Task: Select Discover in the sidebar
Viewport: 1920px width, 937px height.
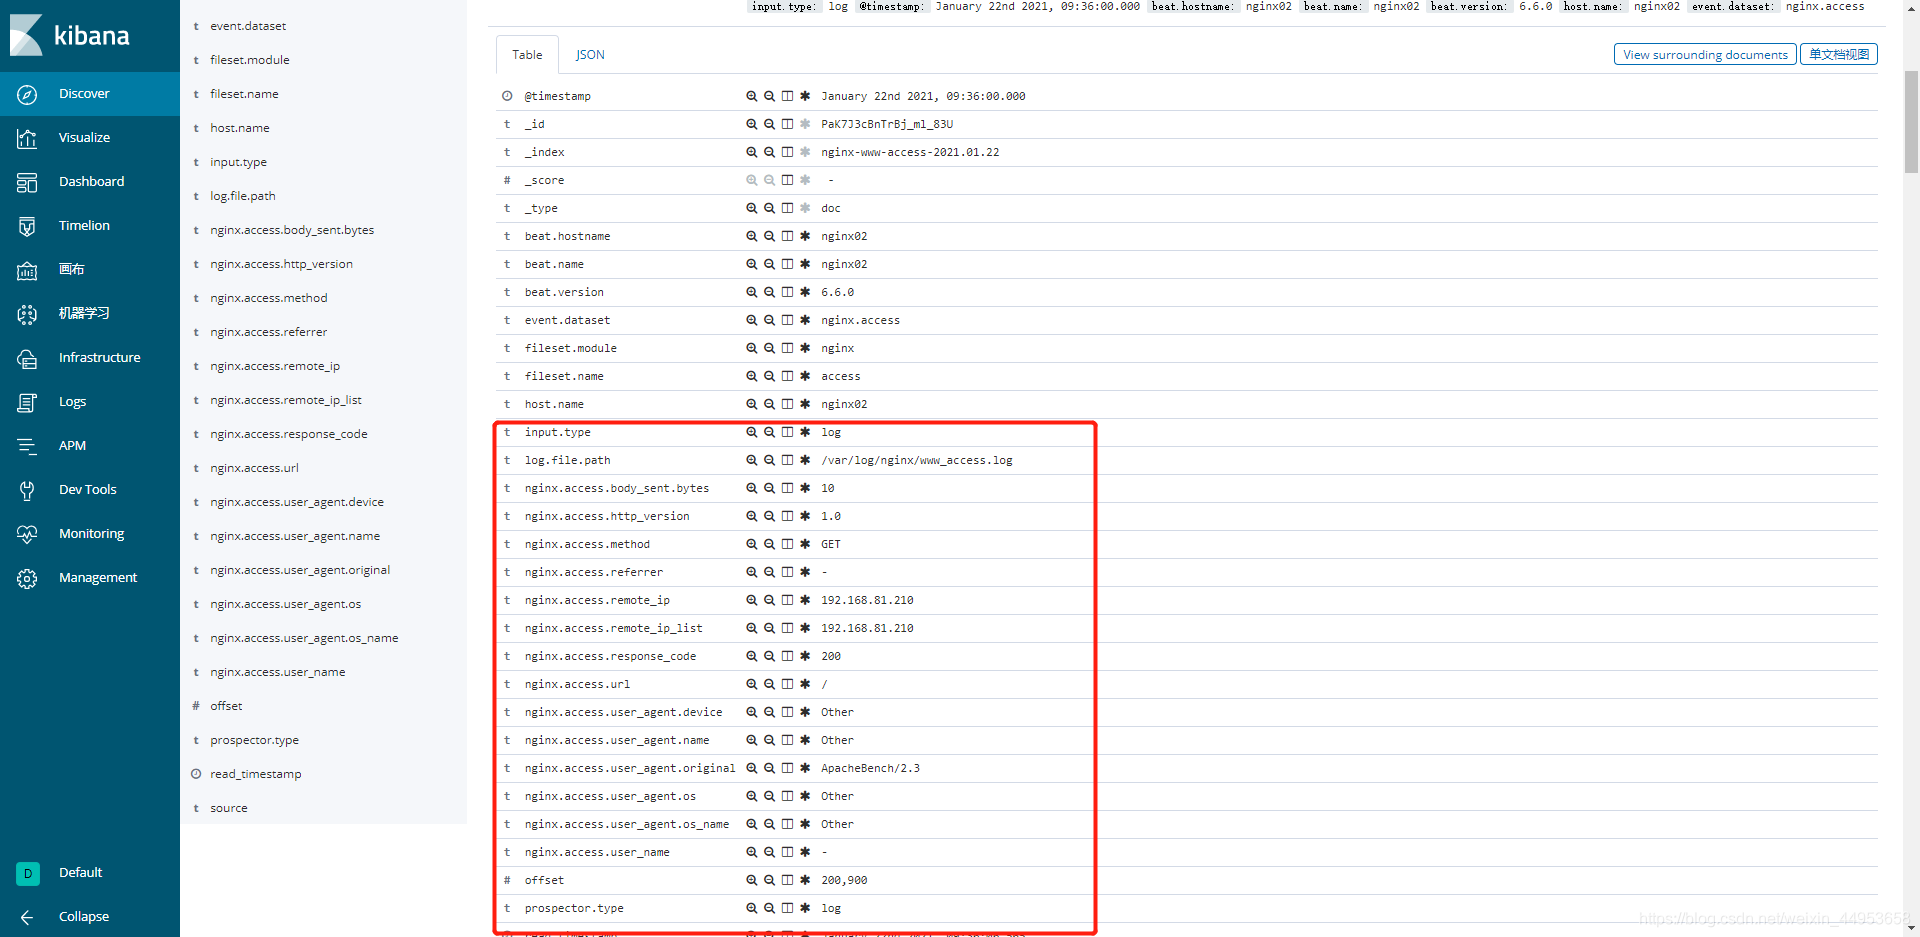Action: click(x=84, y=94)
